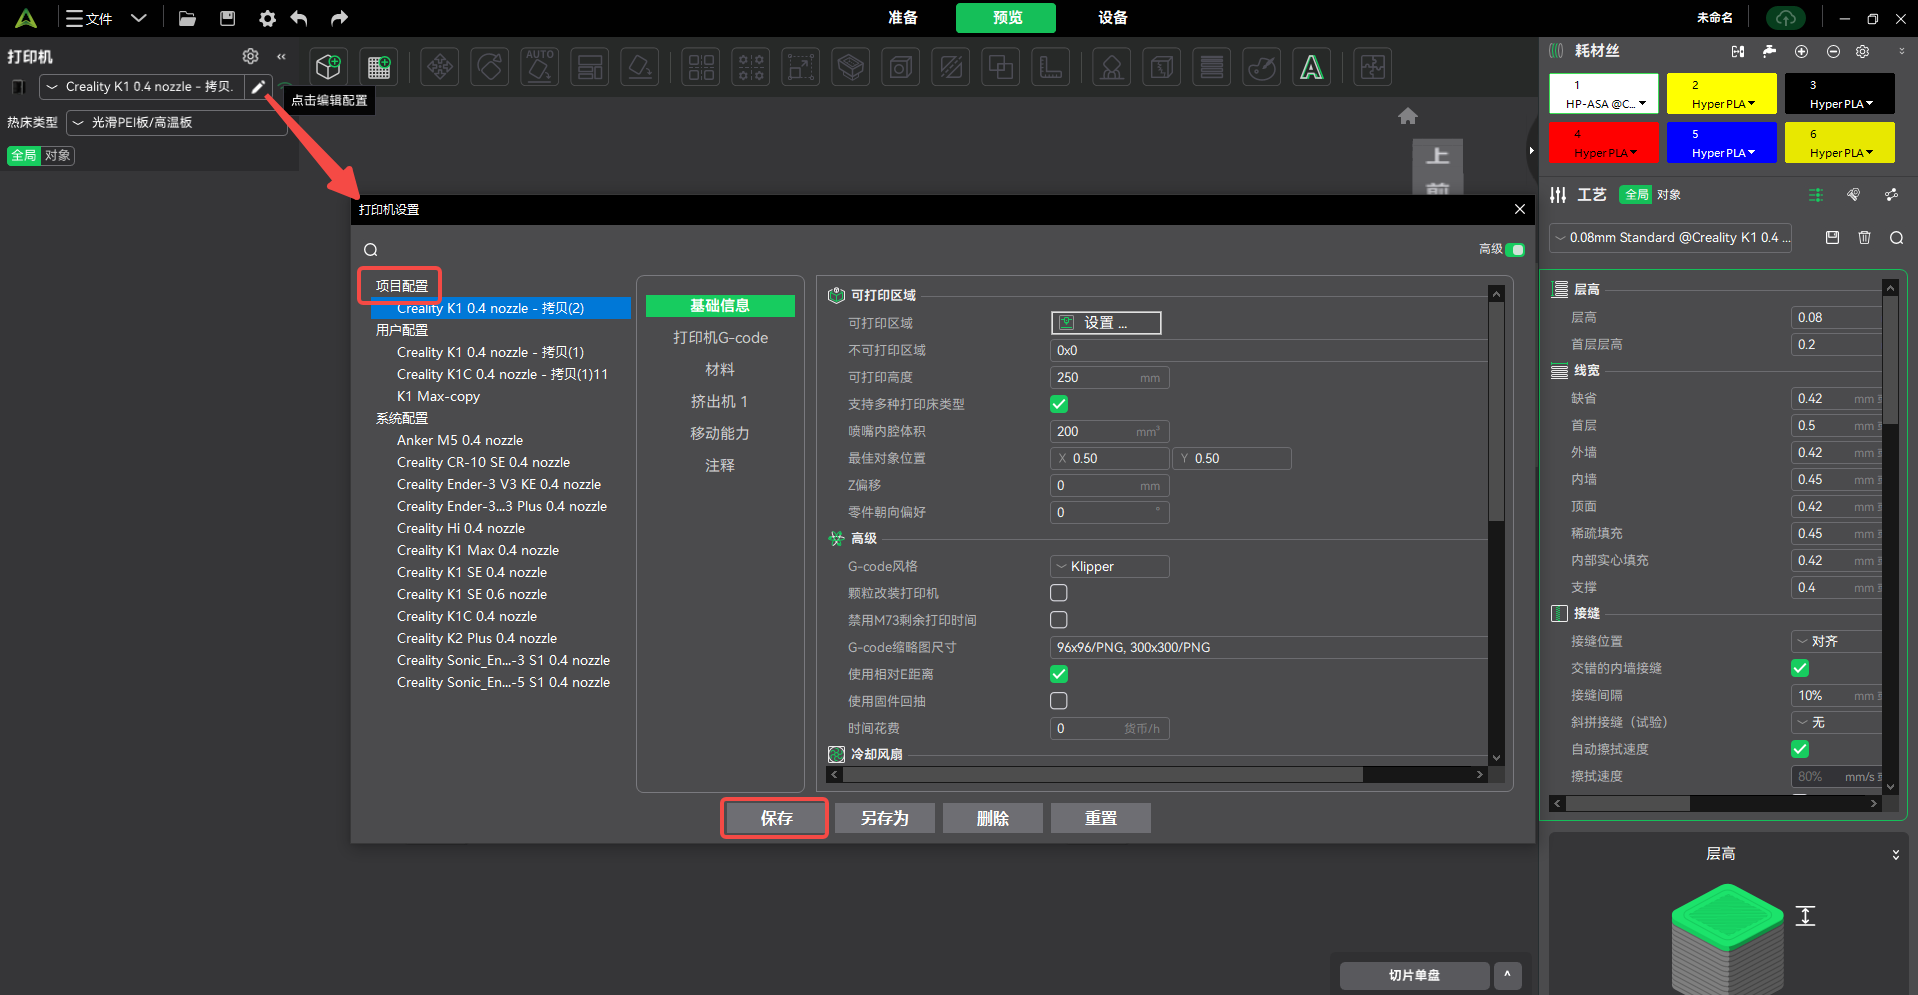This screenshot has width=1918, height=995.
Task: Switch to the 预览 tab
Action: point(1006,18)
